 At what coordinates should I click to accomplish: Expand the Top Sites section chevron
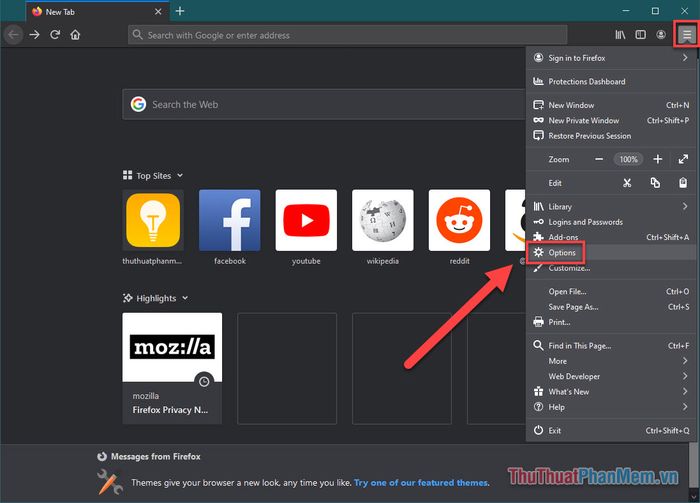point(180,176)
